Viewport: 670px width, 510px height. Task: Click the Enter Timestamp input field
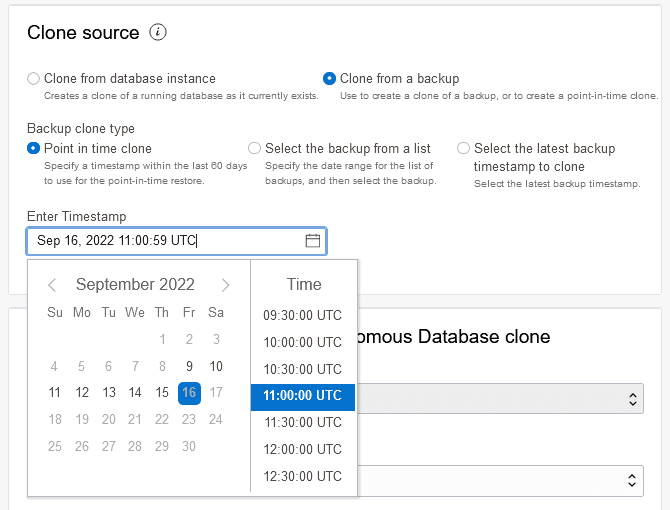[x=176, y=241]
